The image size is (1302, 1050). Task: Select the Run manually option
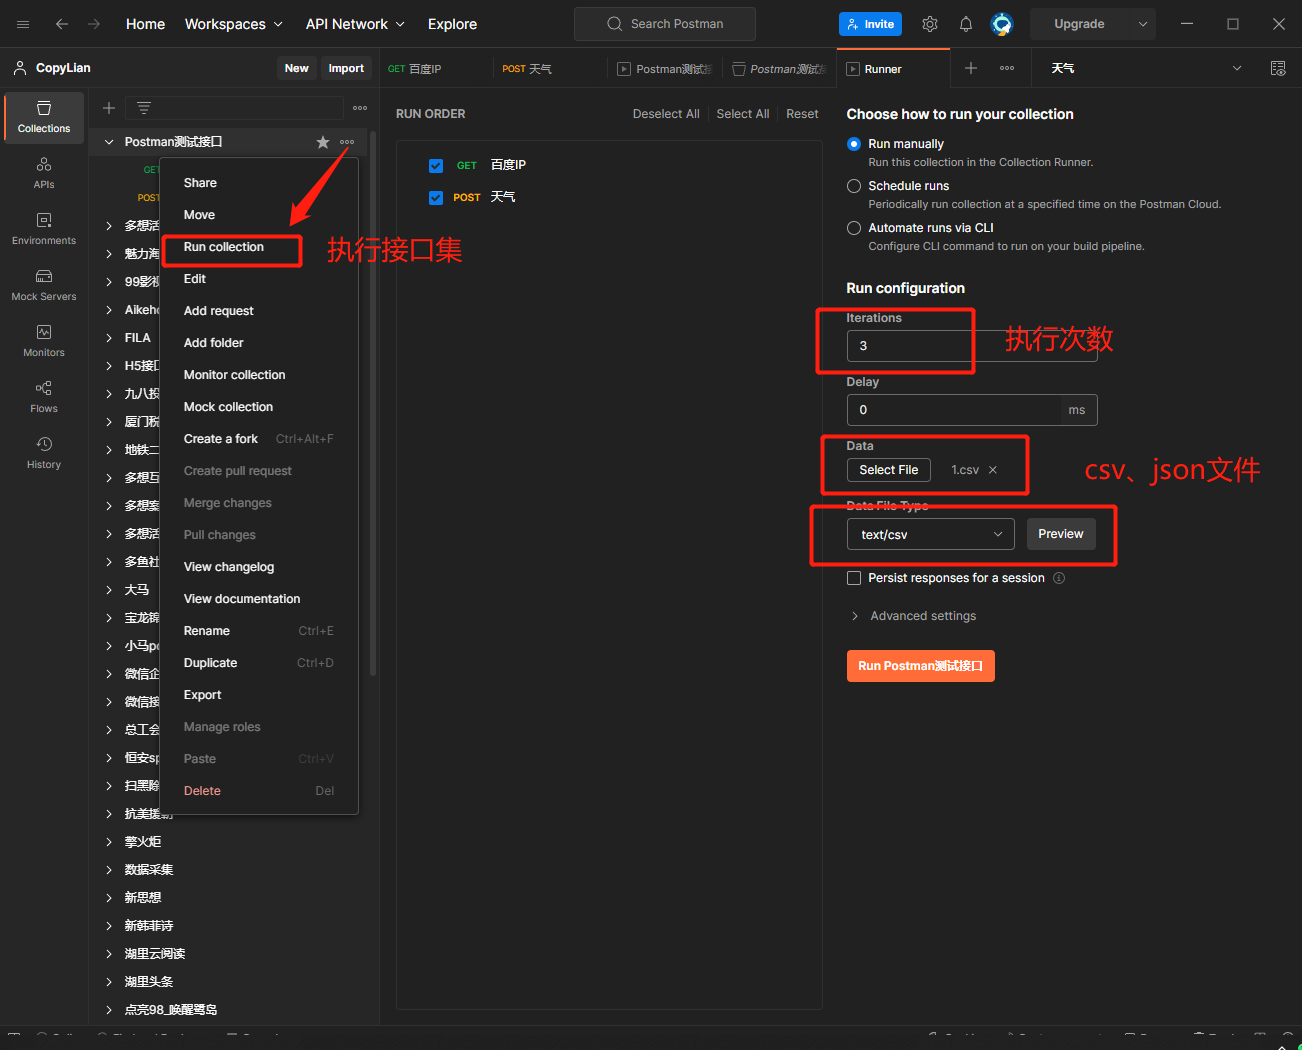point(854,144)
